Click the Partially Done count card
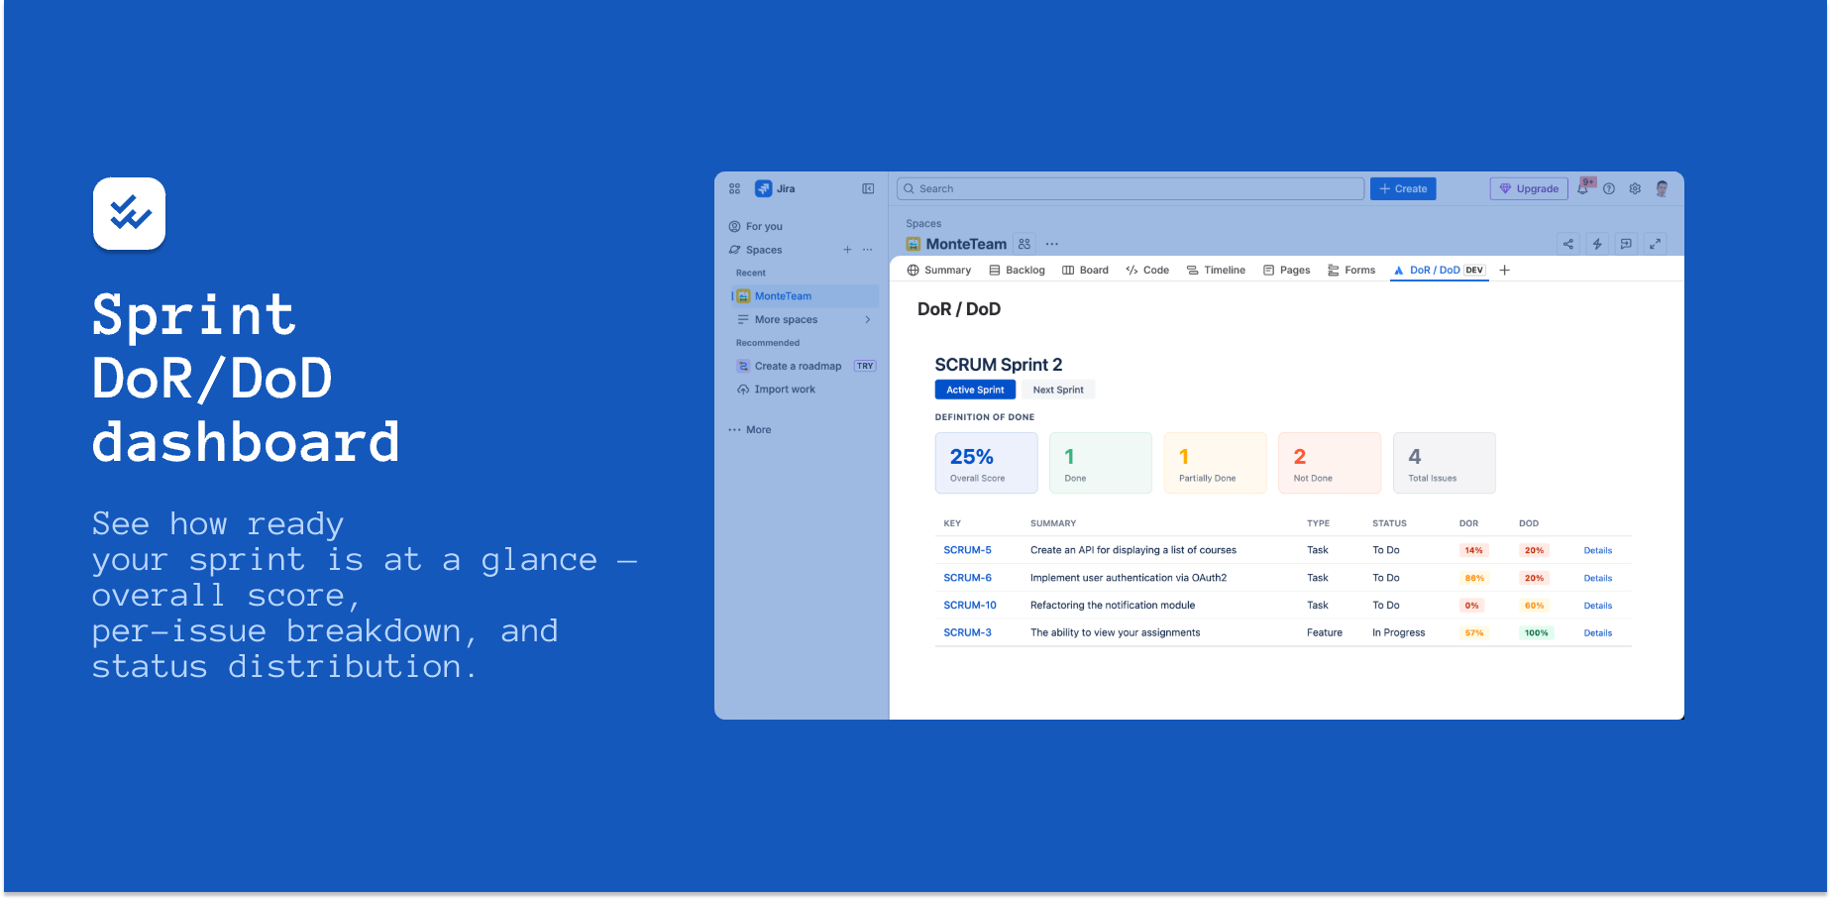Screen dimensions: 1831x900 point(1215,463)
